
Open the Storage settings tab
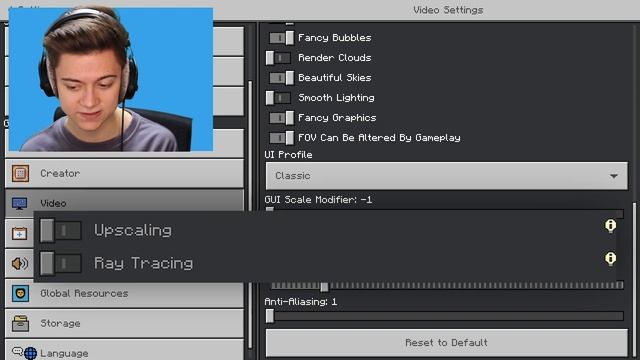(x=124, y=323)
